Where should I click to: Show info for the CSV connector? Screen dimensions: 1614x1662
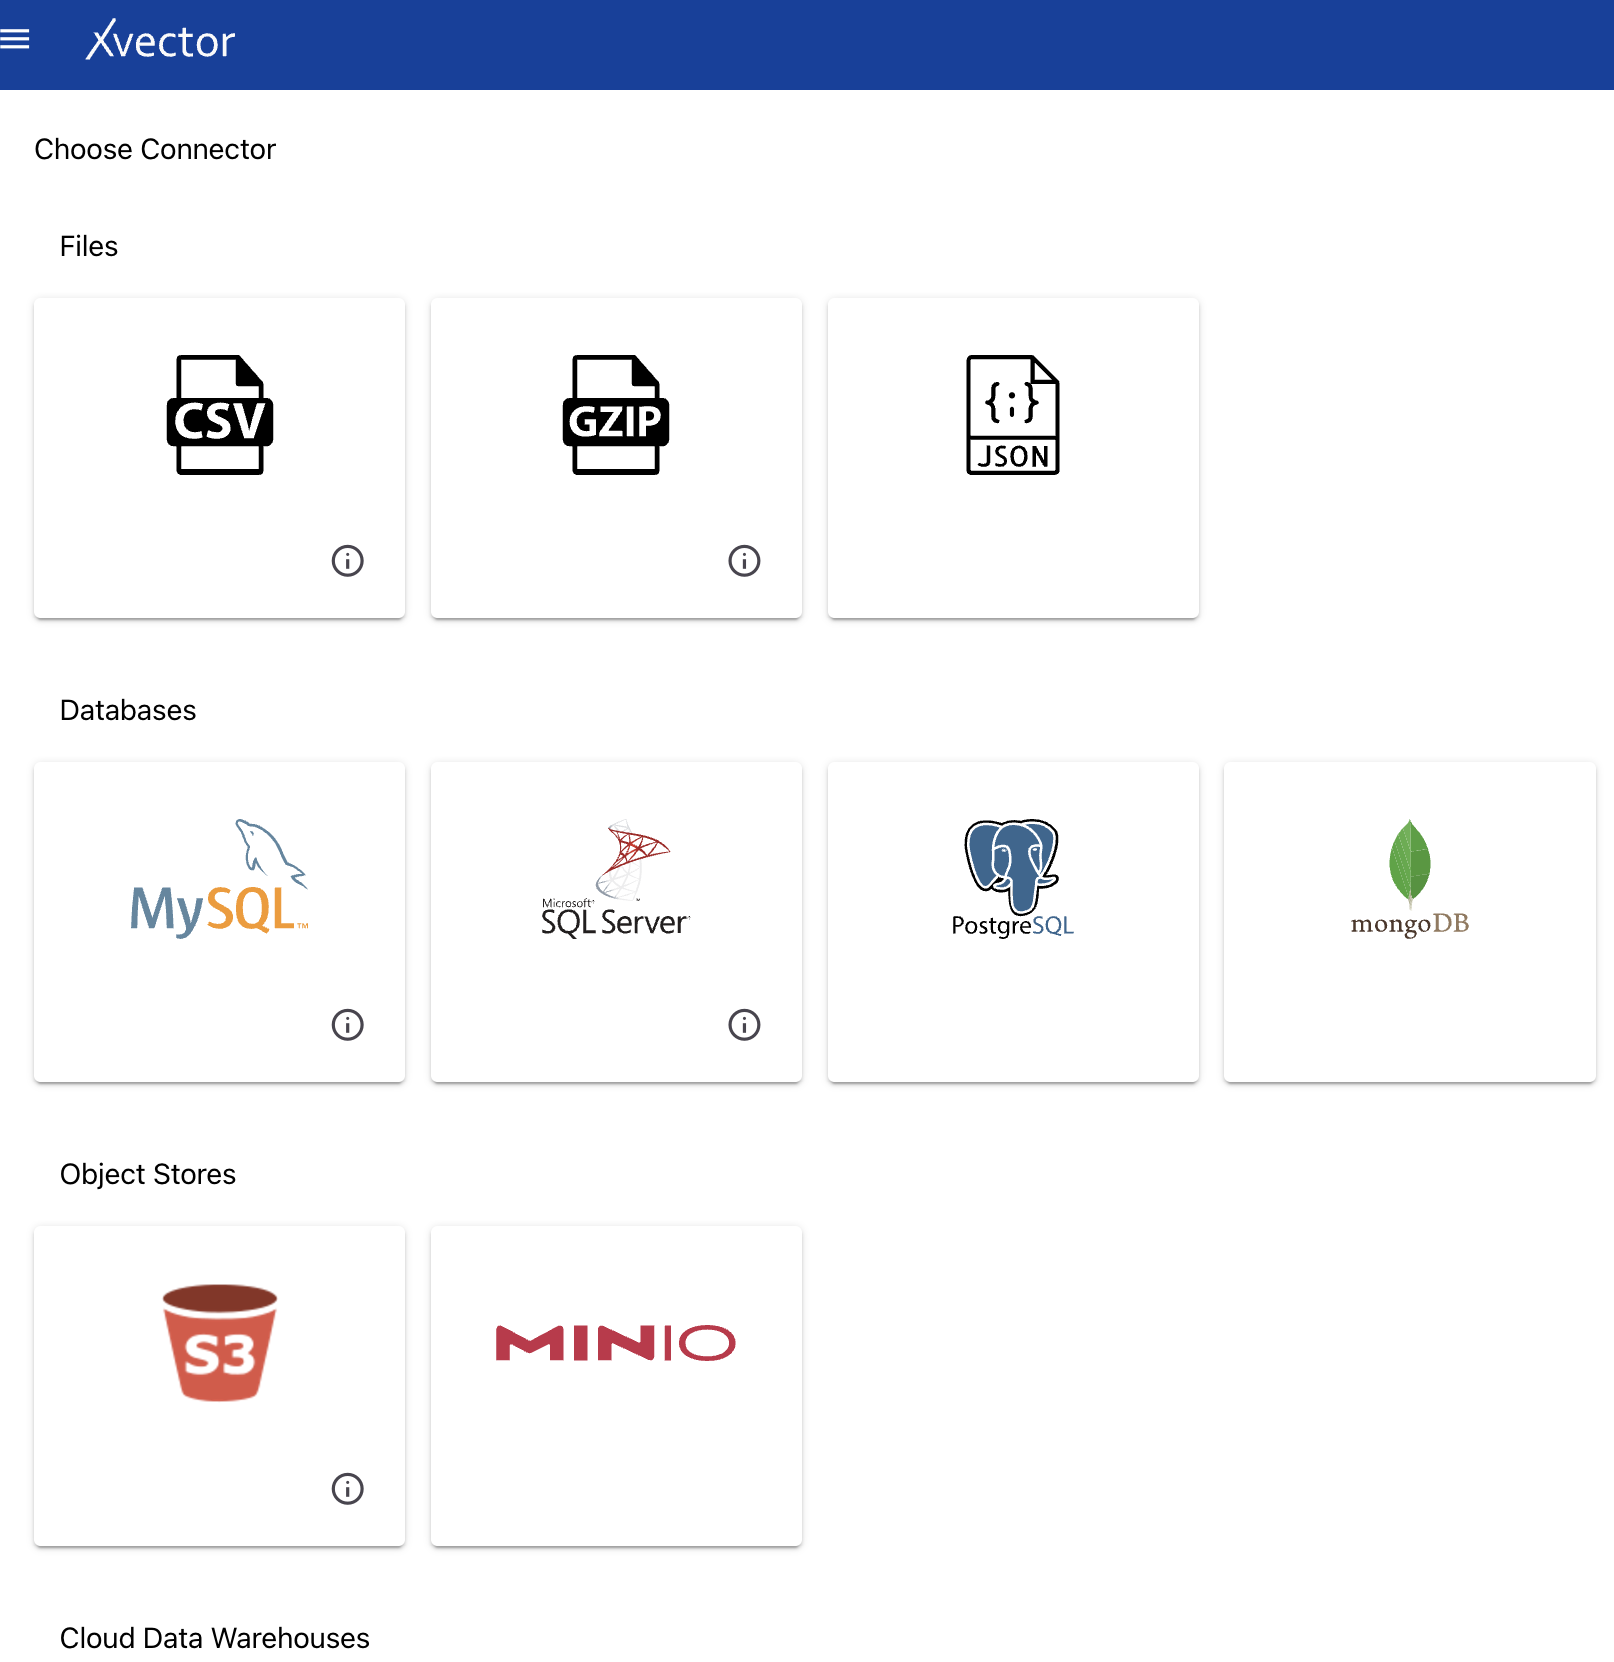pyautogui.click(x=347, y=561)
